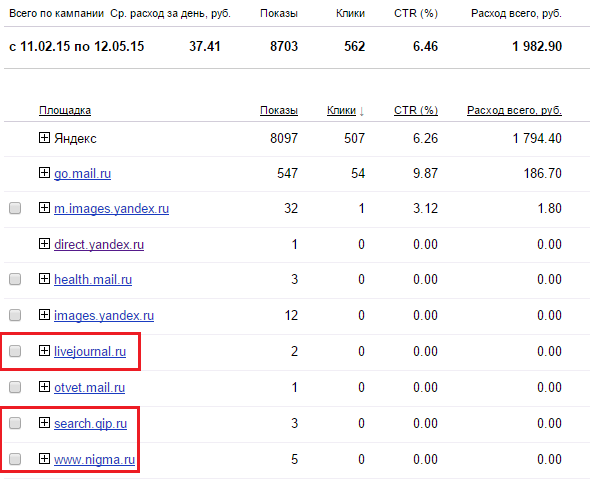Click Яндекс clicks value 507
The image size is (590, 480).
point(354,138)
